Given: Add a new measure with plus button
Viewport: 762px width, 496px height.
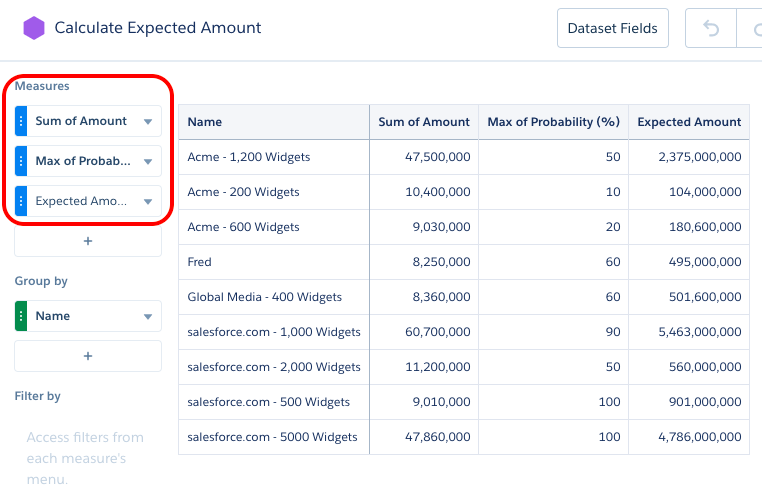Looking at the screenshot, I should tap(88, 241).
